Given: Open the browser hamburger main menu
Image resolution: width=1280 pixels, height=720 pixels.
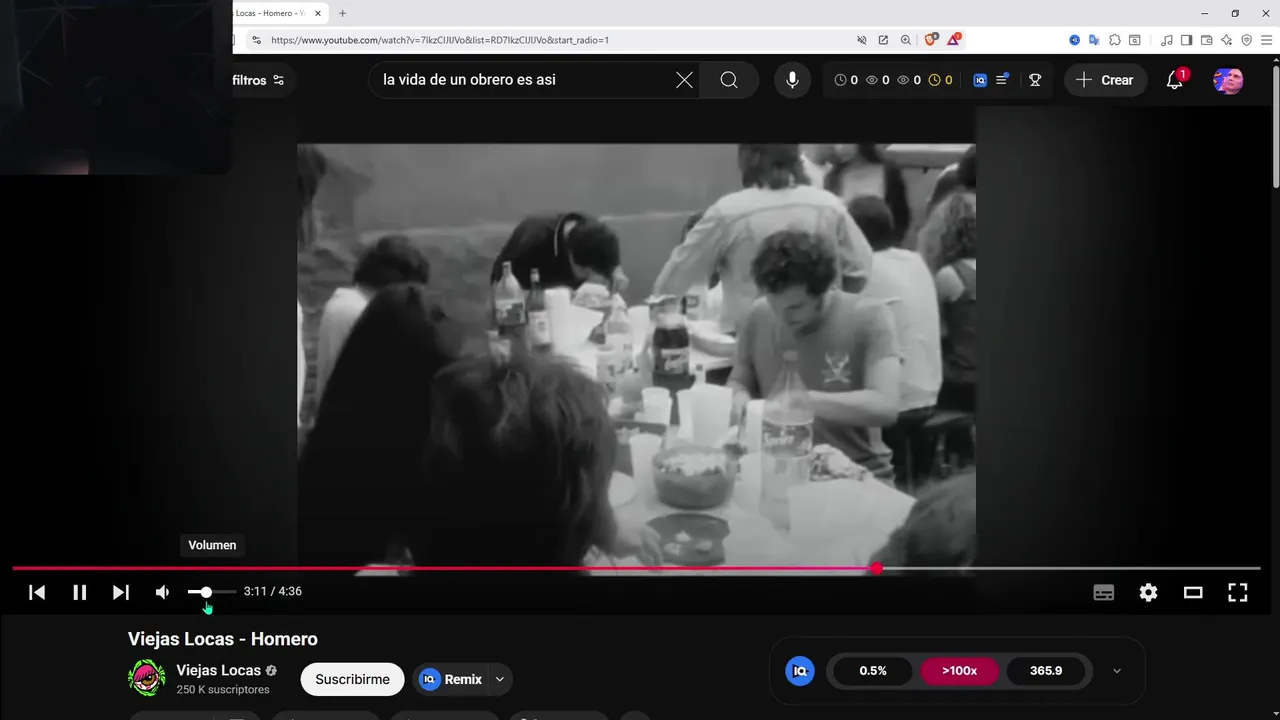Looking at the screenshot, I should (1266, 40).
